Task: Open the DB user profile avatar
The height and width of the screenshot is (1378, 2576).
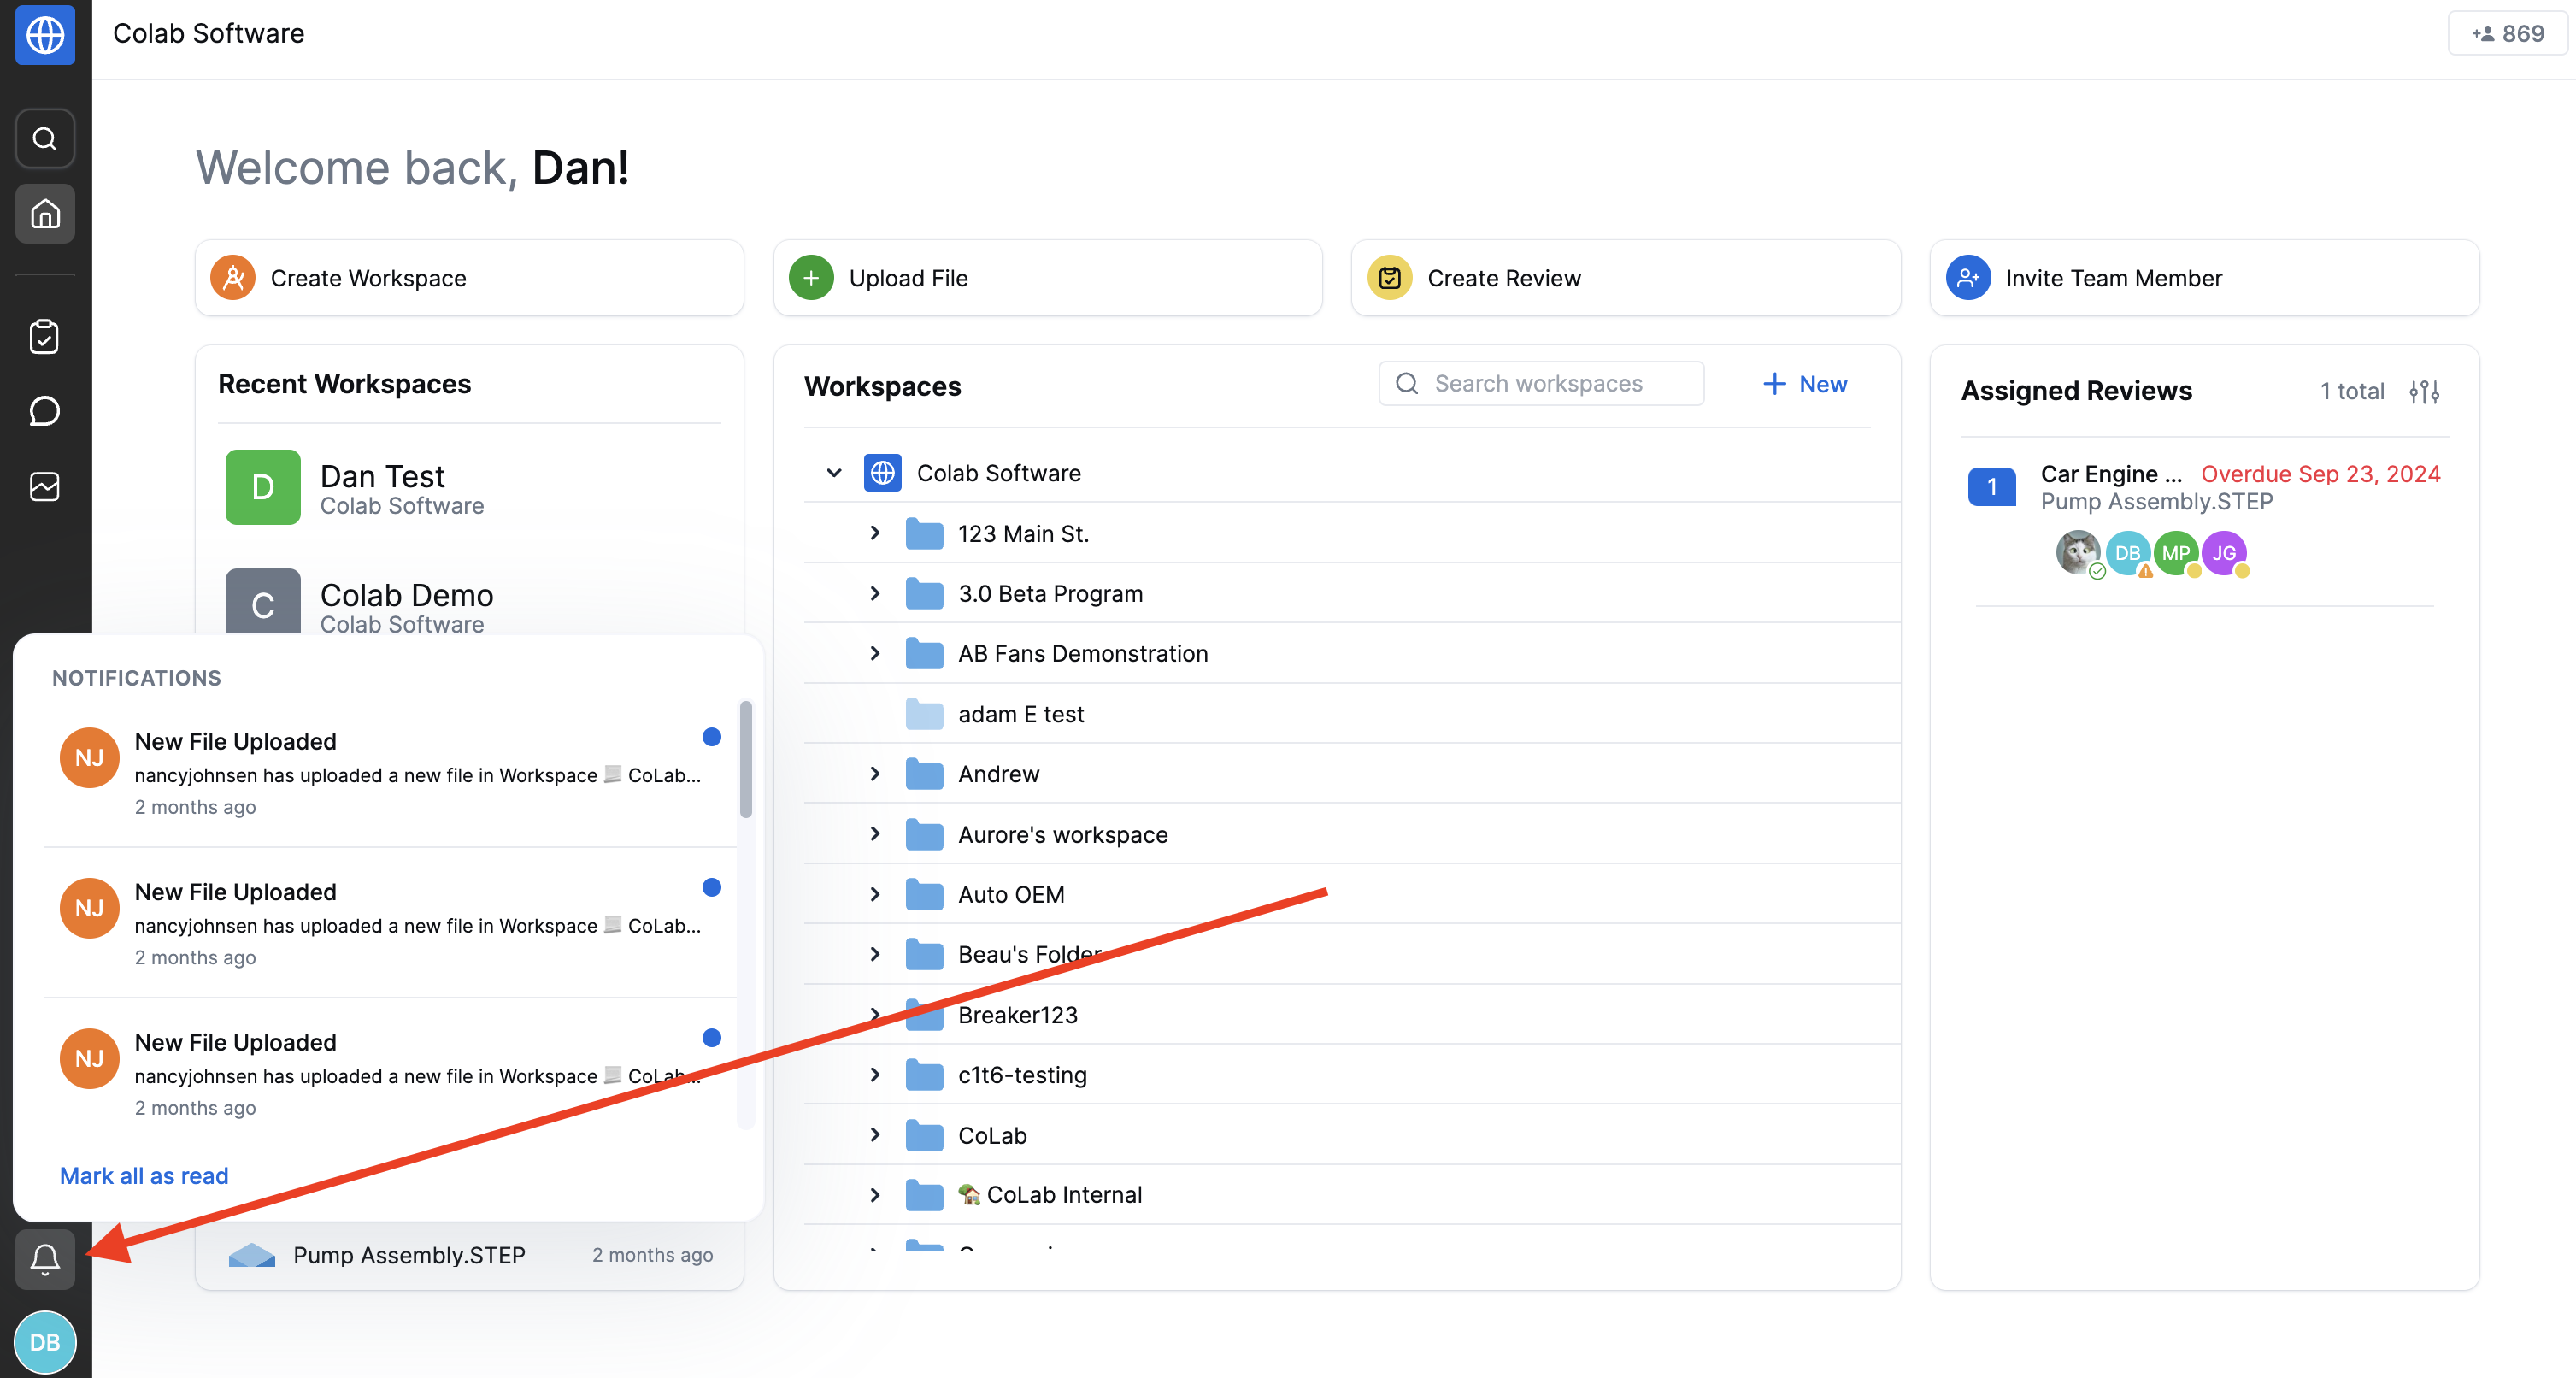Action: coord(45,1342)
